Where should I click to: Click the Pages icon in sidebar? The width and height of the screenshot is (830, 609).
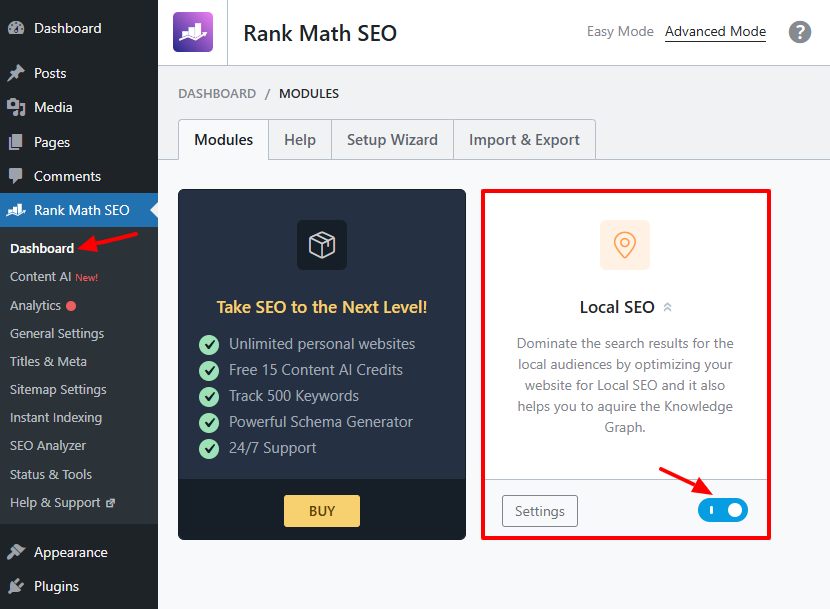(16, 142)
